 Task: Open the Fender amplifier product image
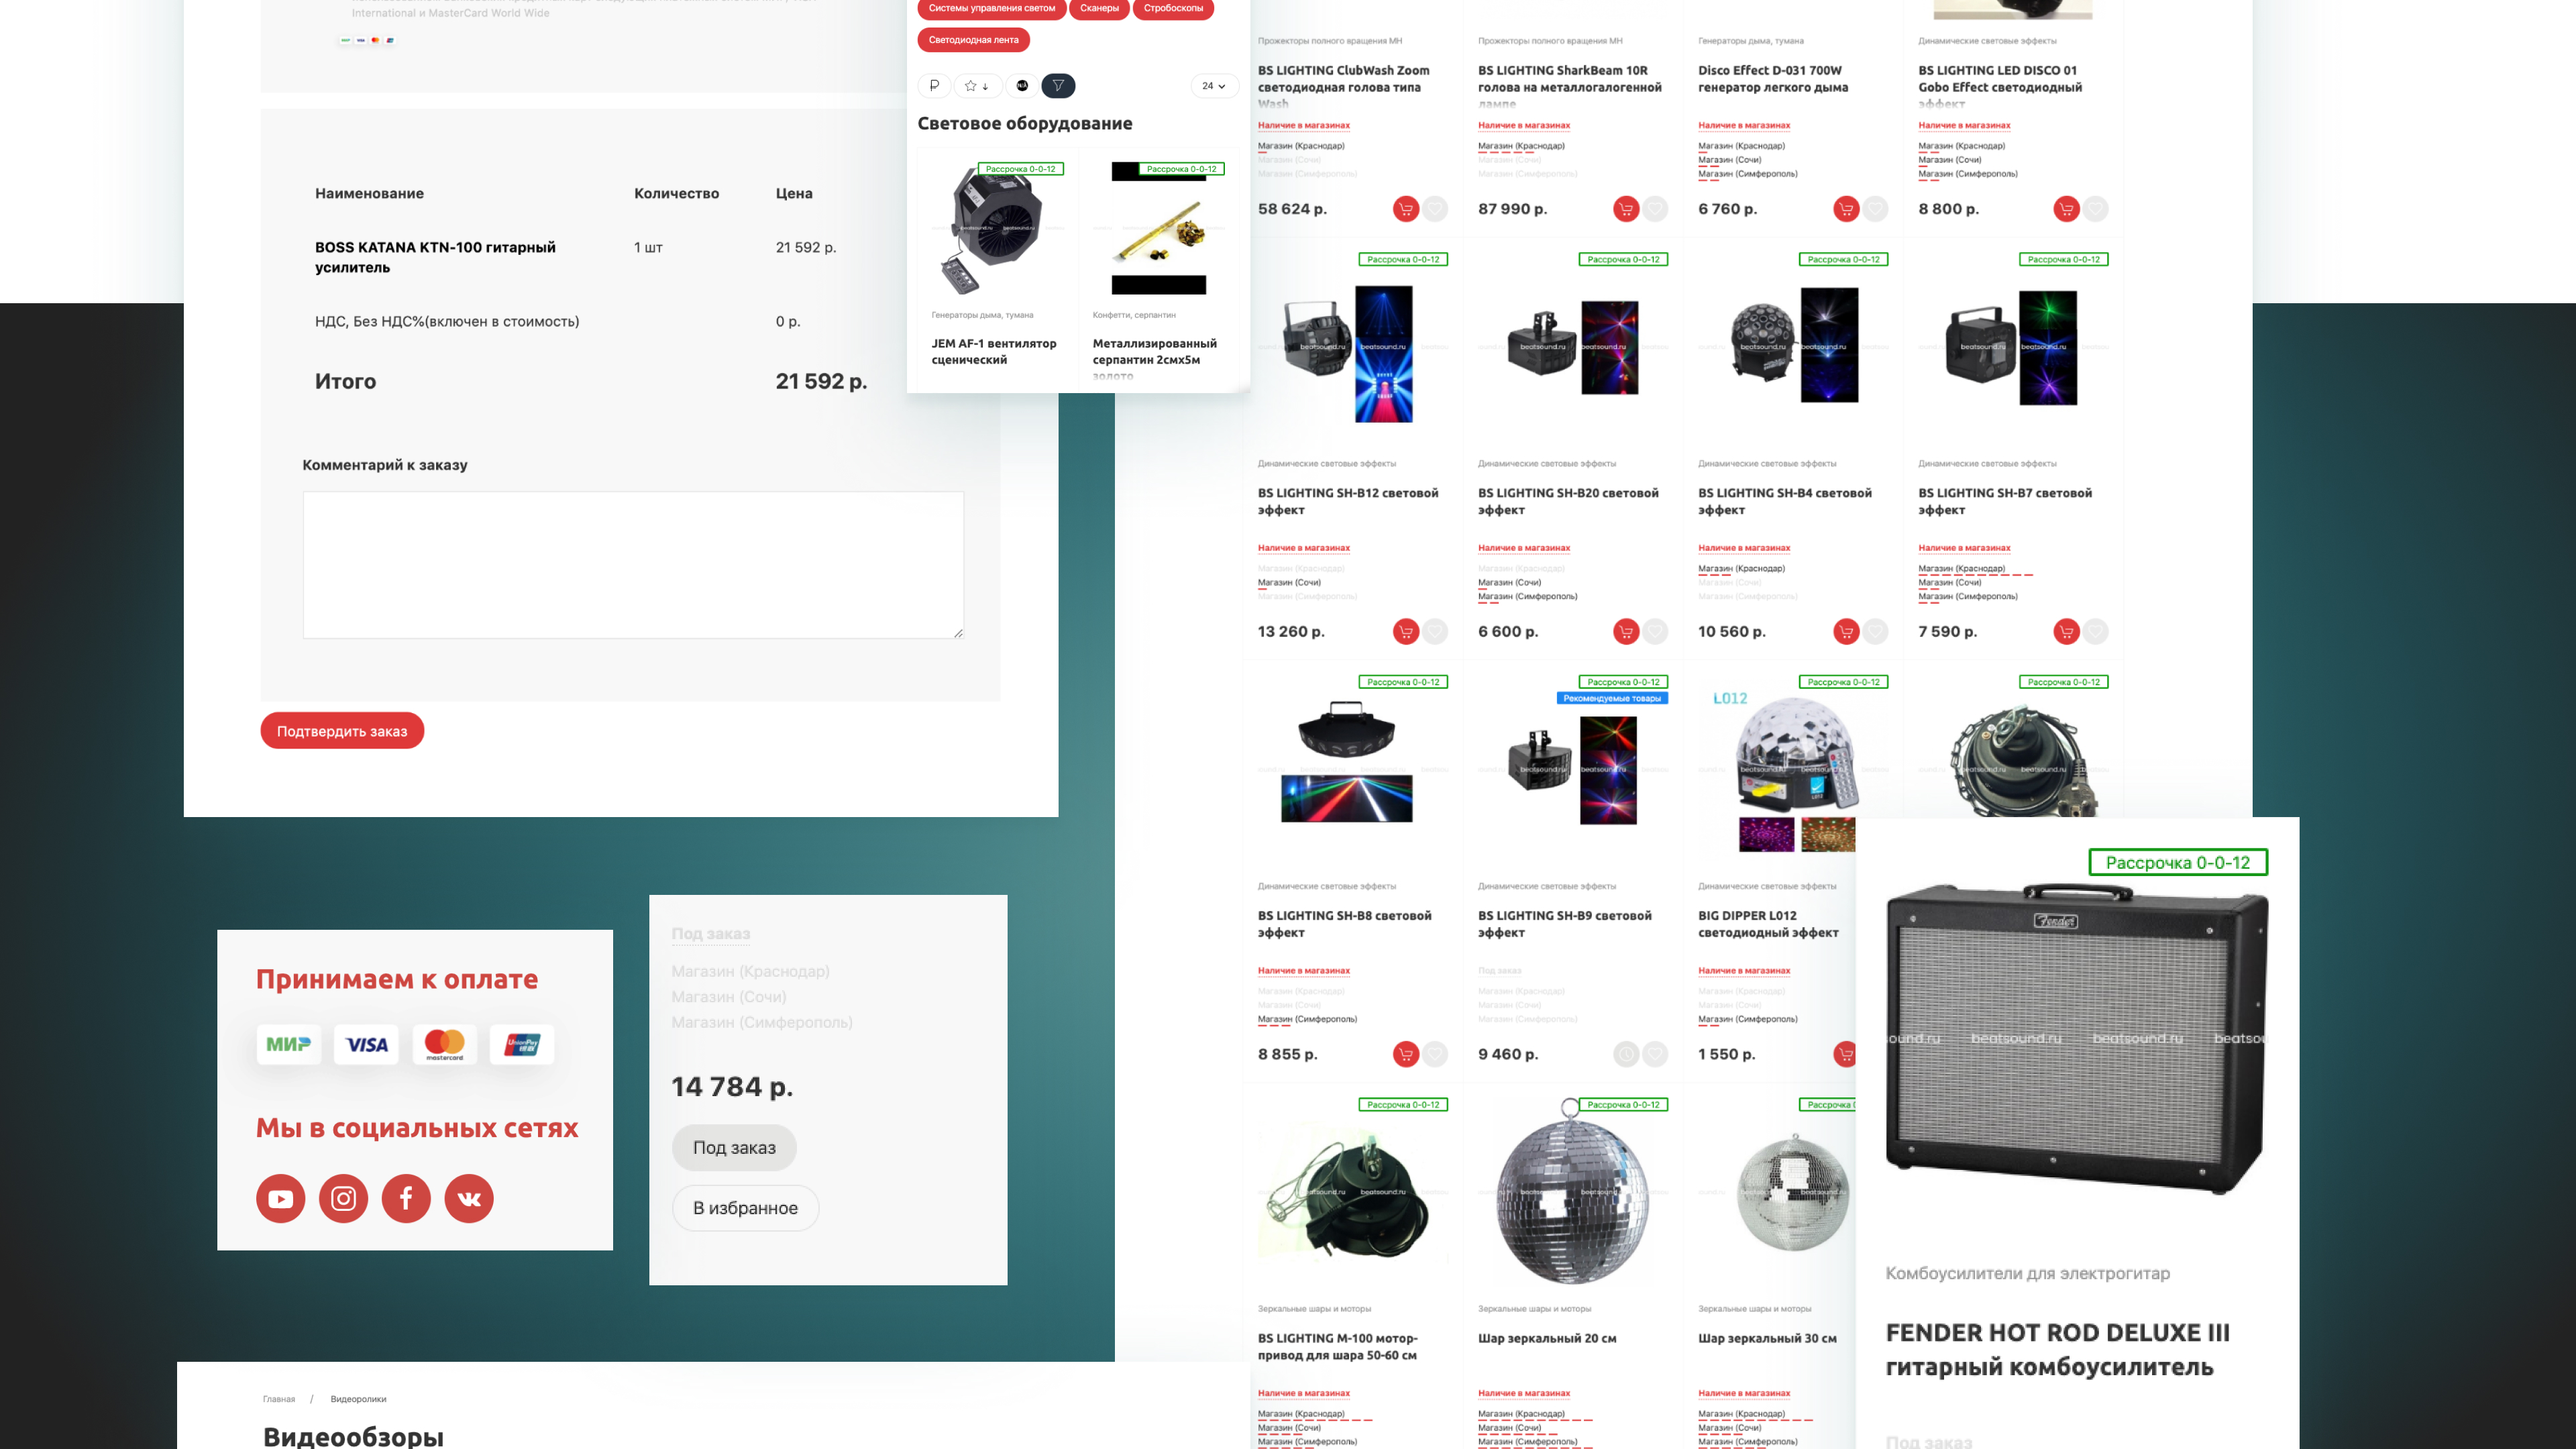pos(2076,1038)
